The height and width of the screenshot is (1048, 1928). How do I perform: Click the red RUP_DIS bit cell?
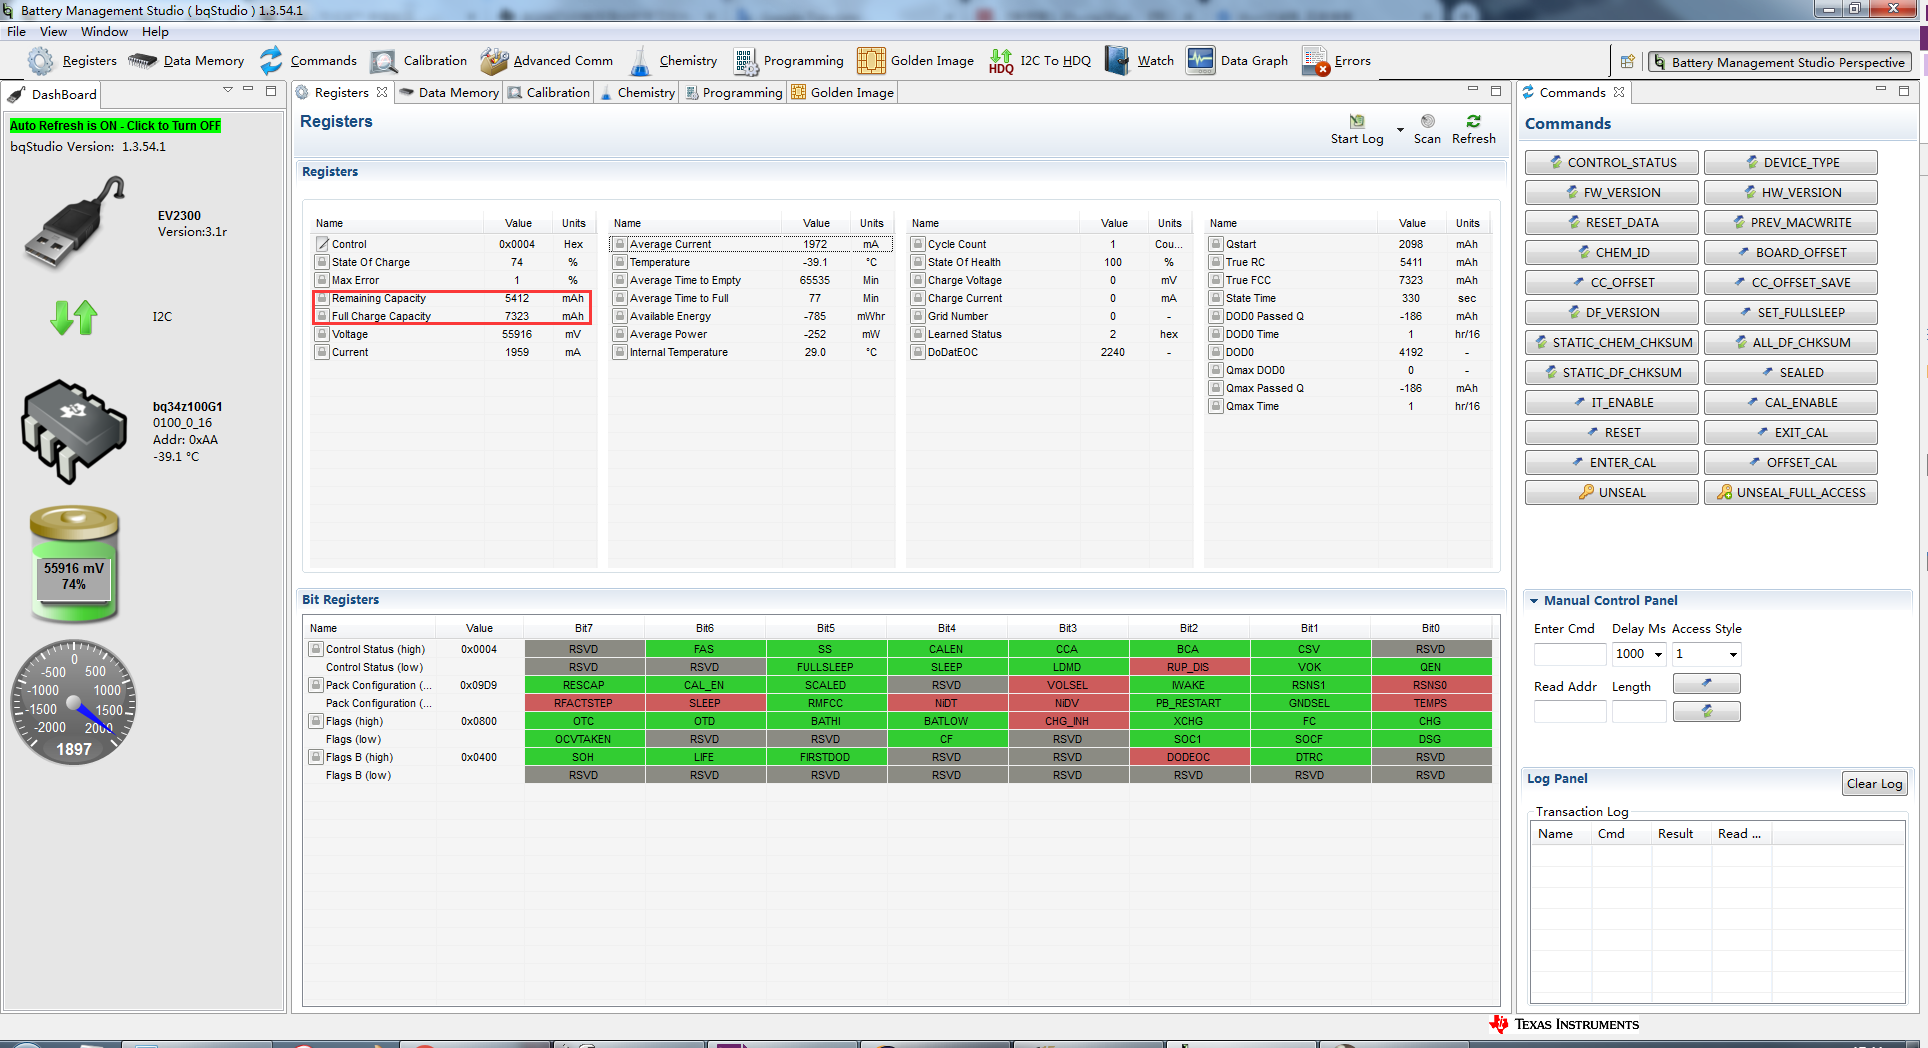tap(1188, 667)
